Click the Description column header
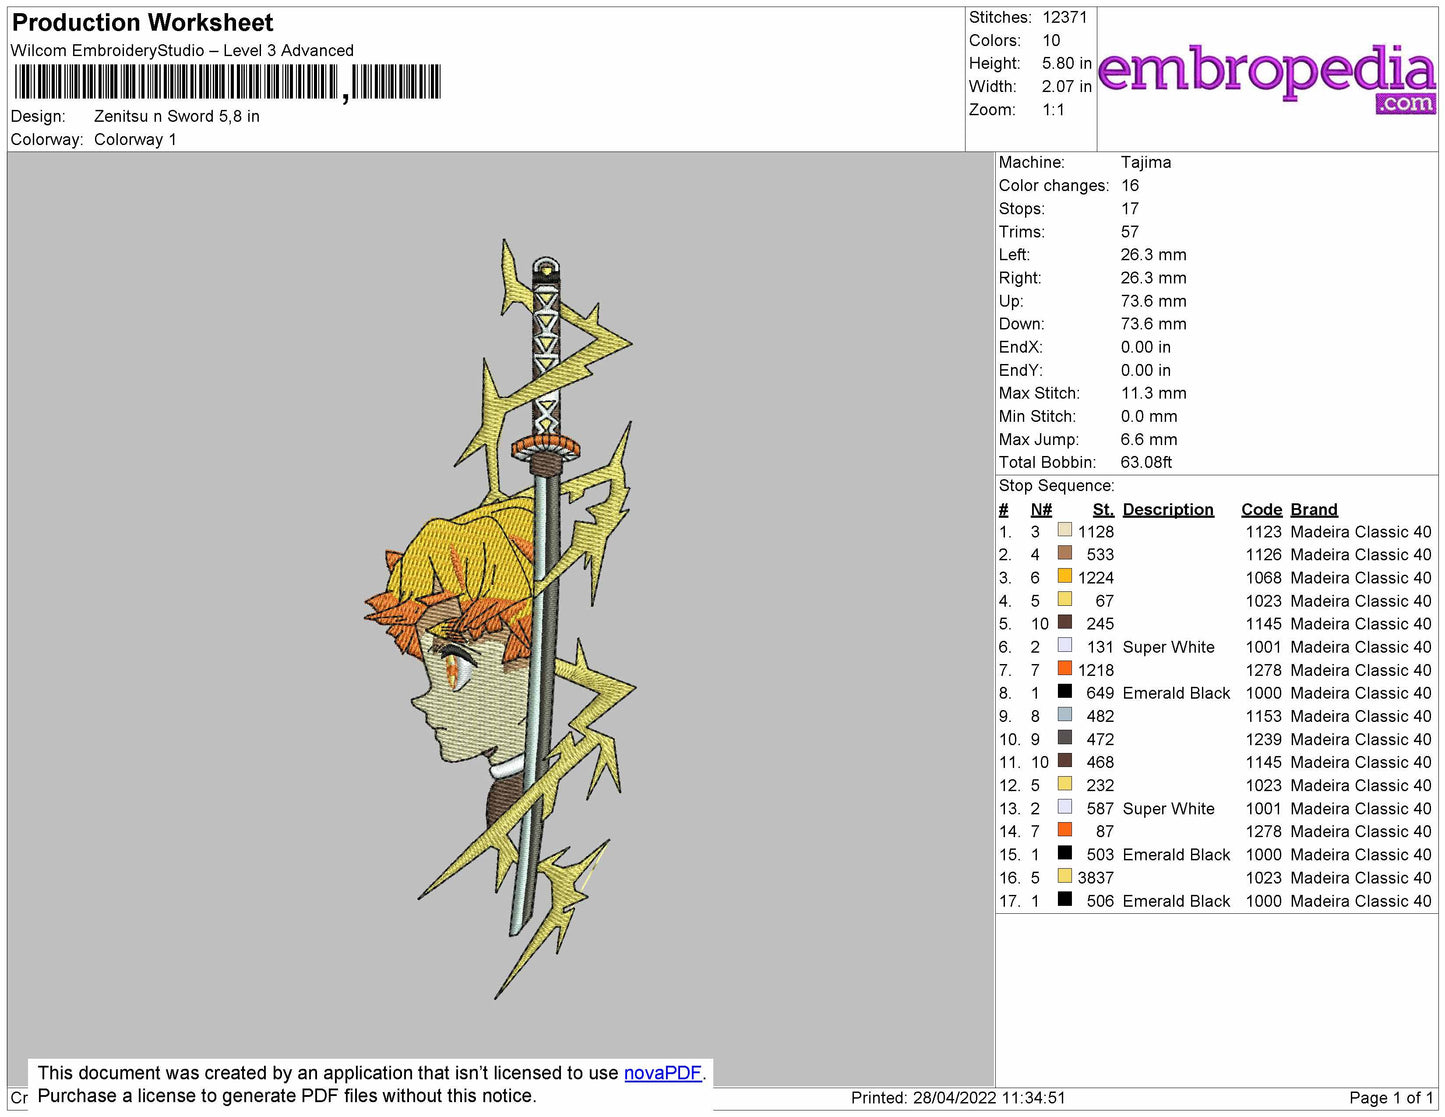Viewport: 1445px width, 1117px height. click(x=1168, y=509)
